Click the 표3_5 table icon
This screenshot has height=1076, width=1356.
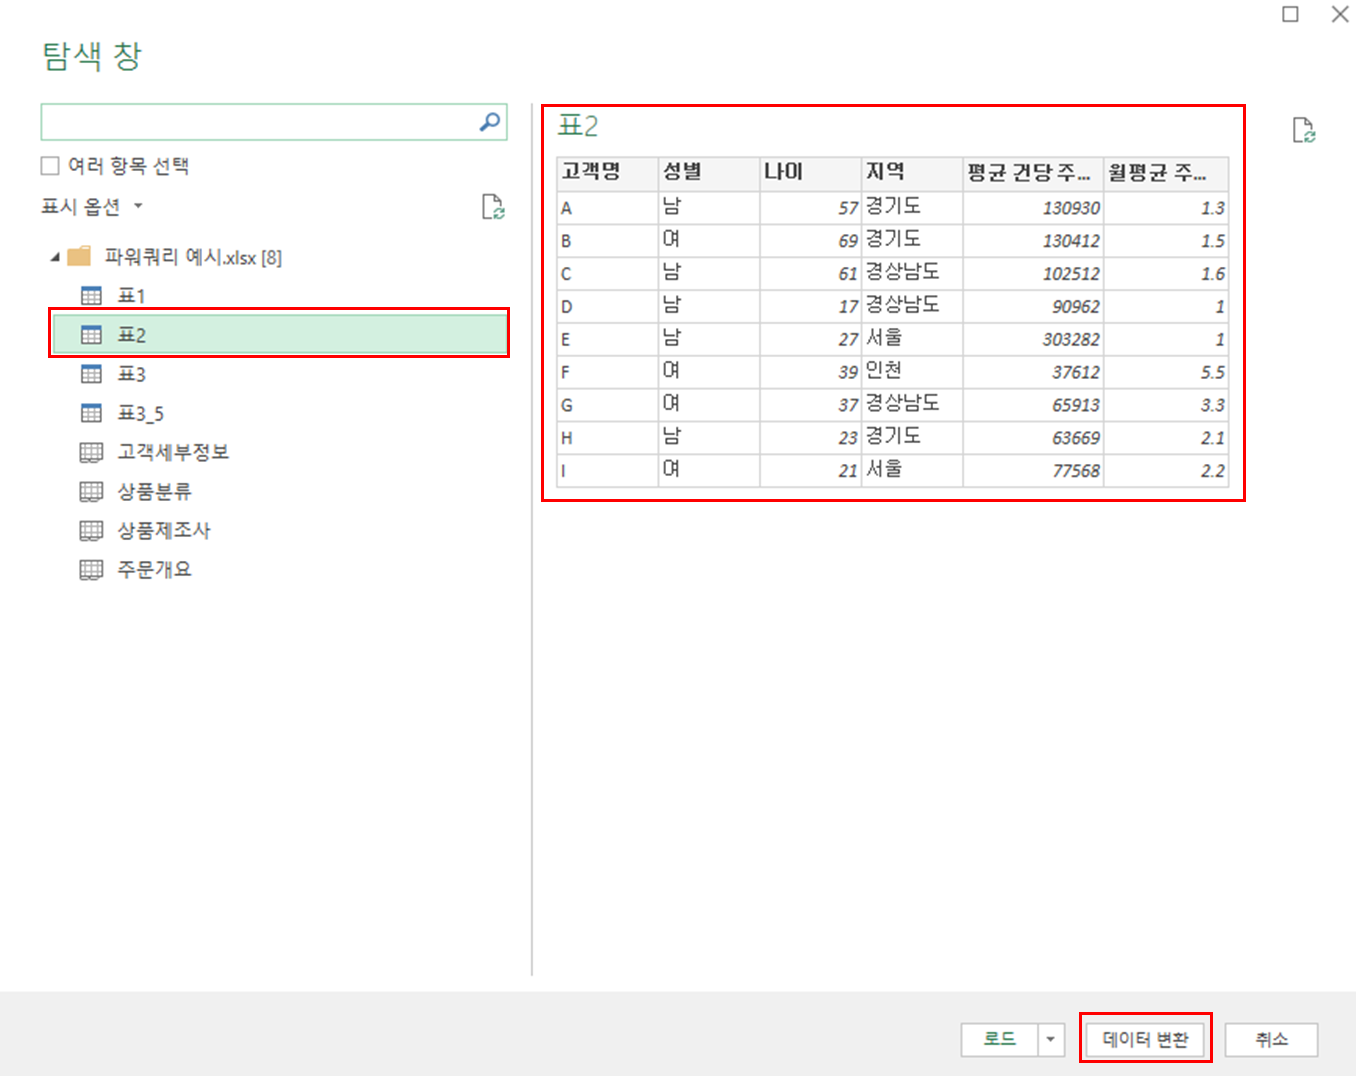[91, 413]
